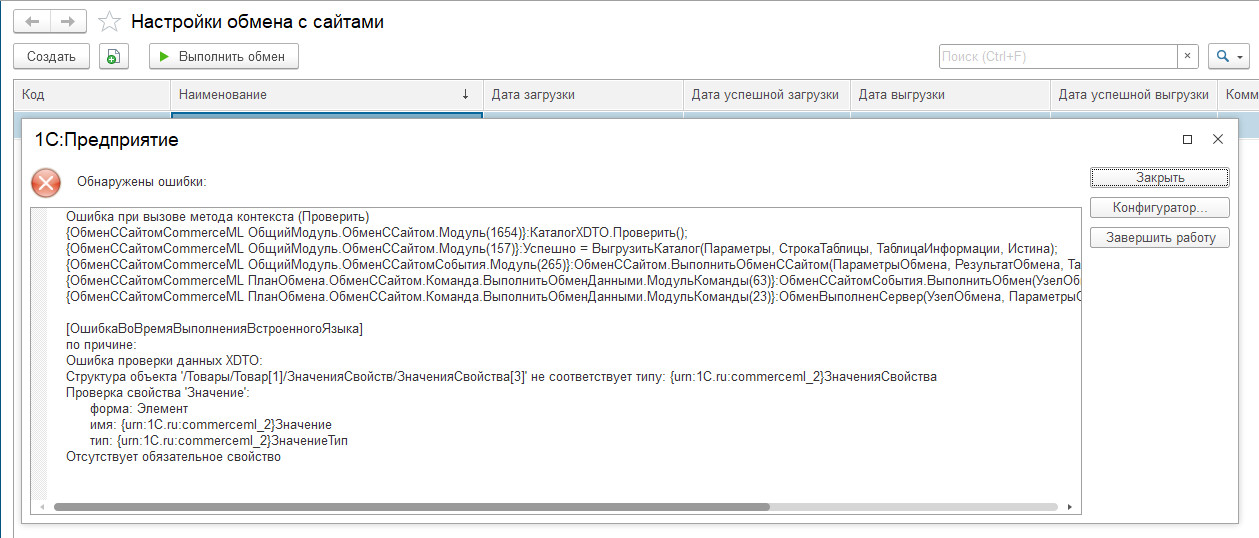Clear the search field with x button

click(1187, 57)
